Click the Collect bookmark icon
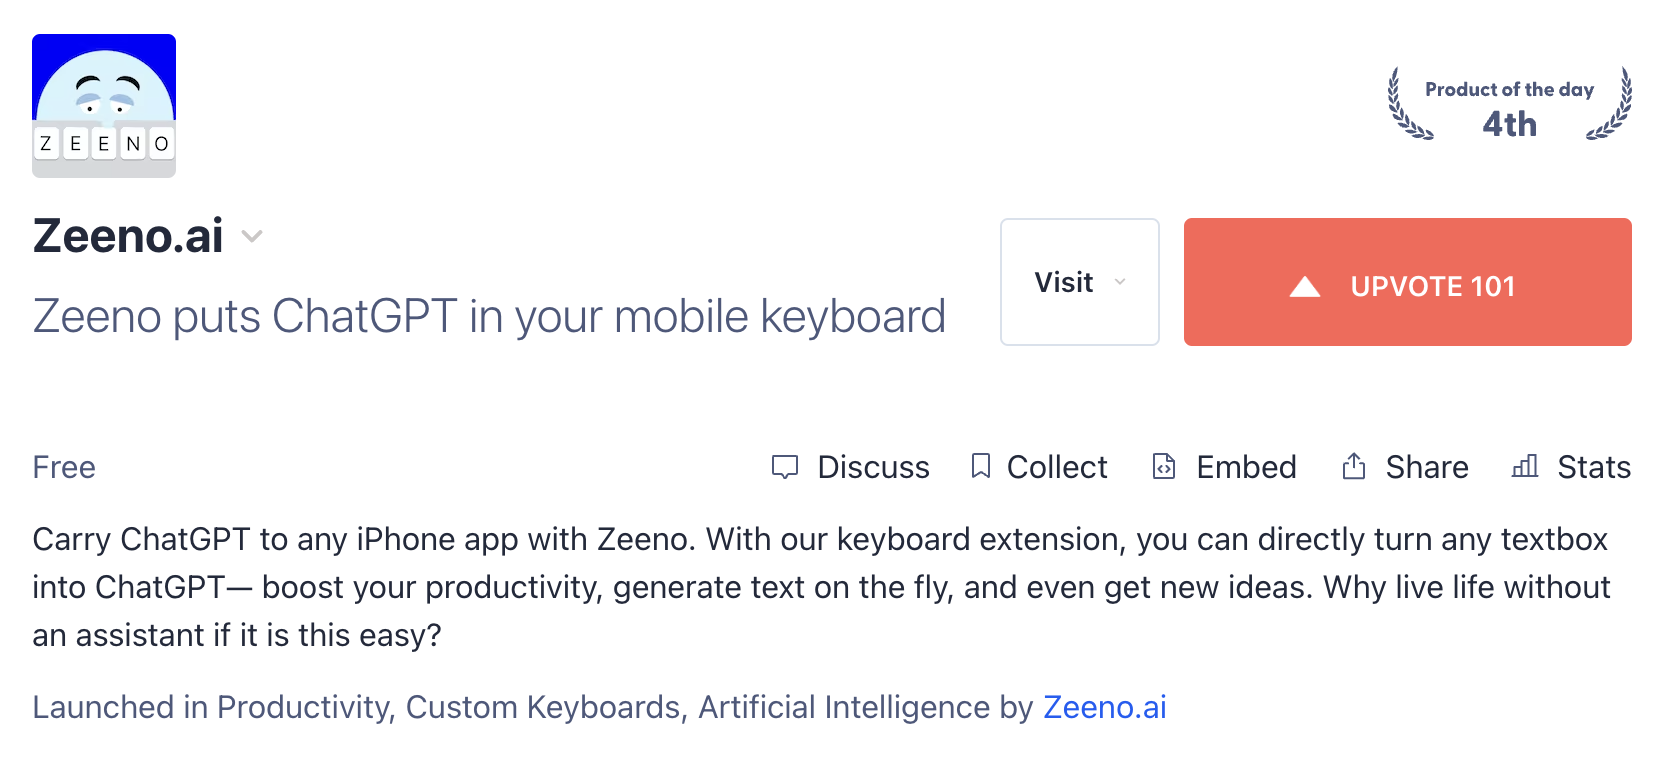 pyautogui.click(x=981, y=466)
